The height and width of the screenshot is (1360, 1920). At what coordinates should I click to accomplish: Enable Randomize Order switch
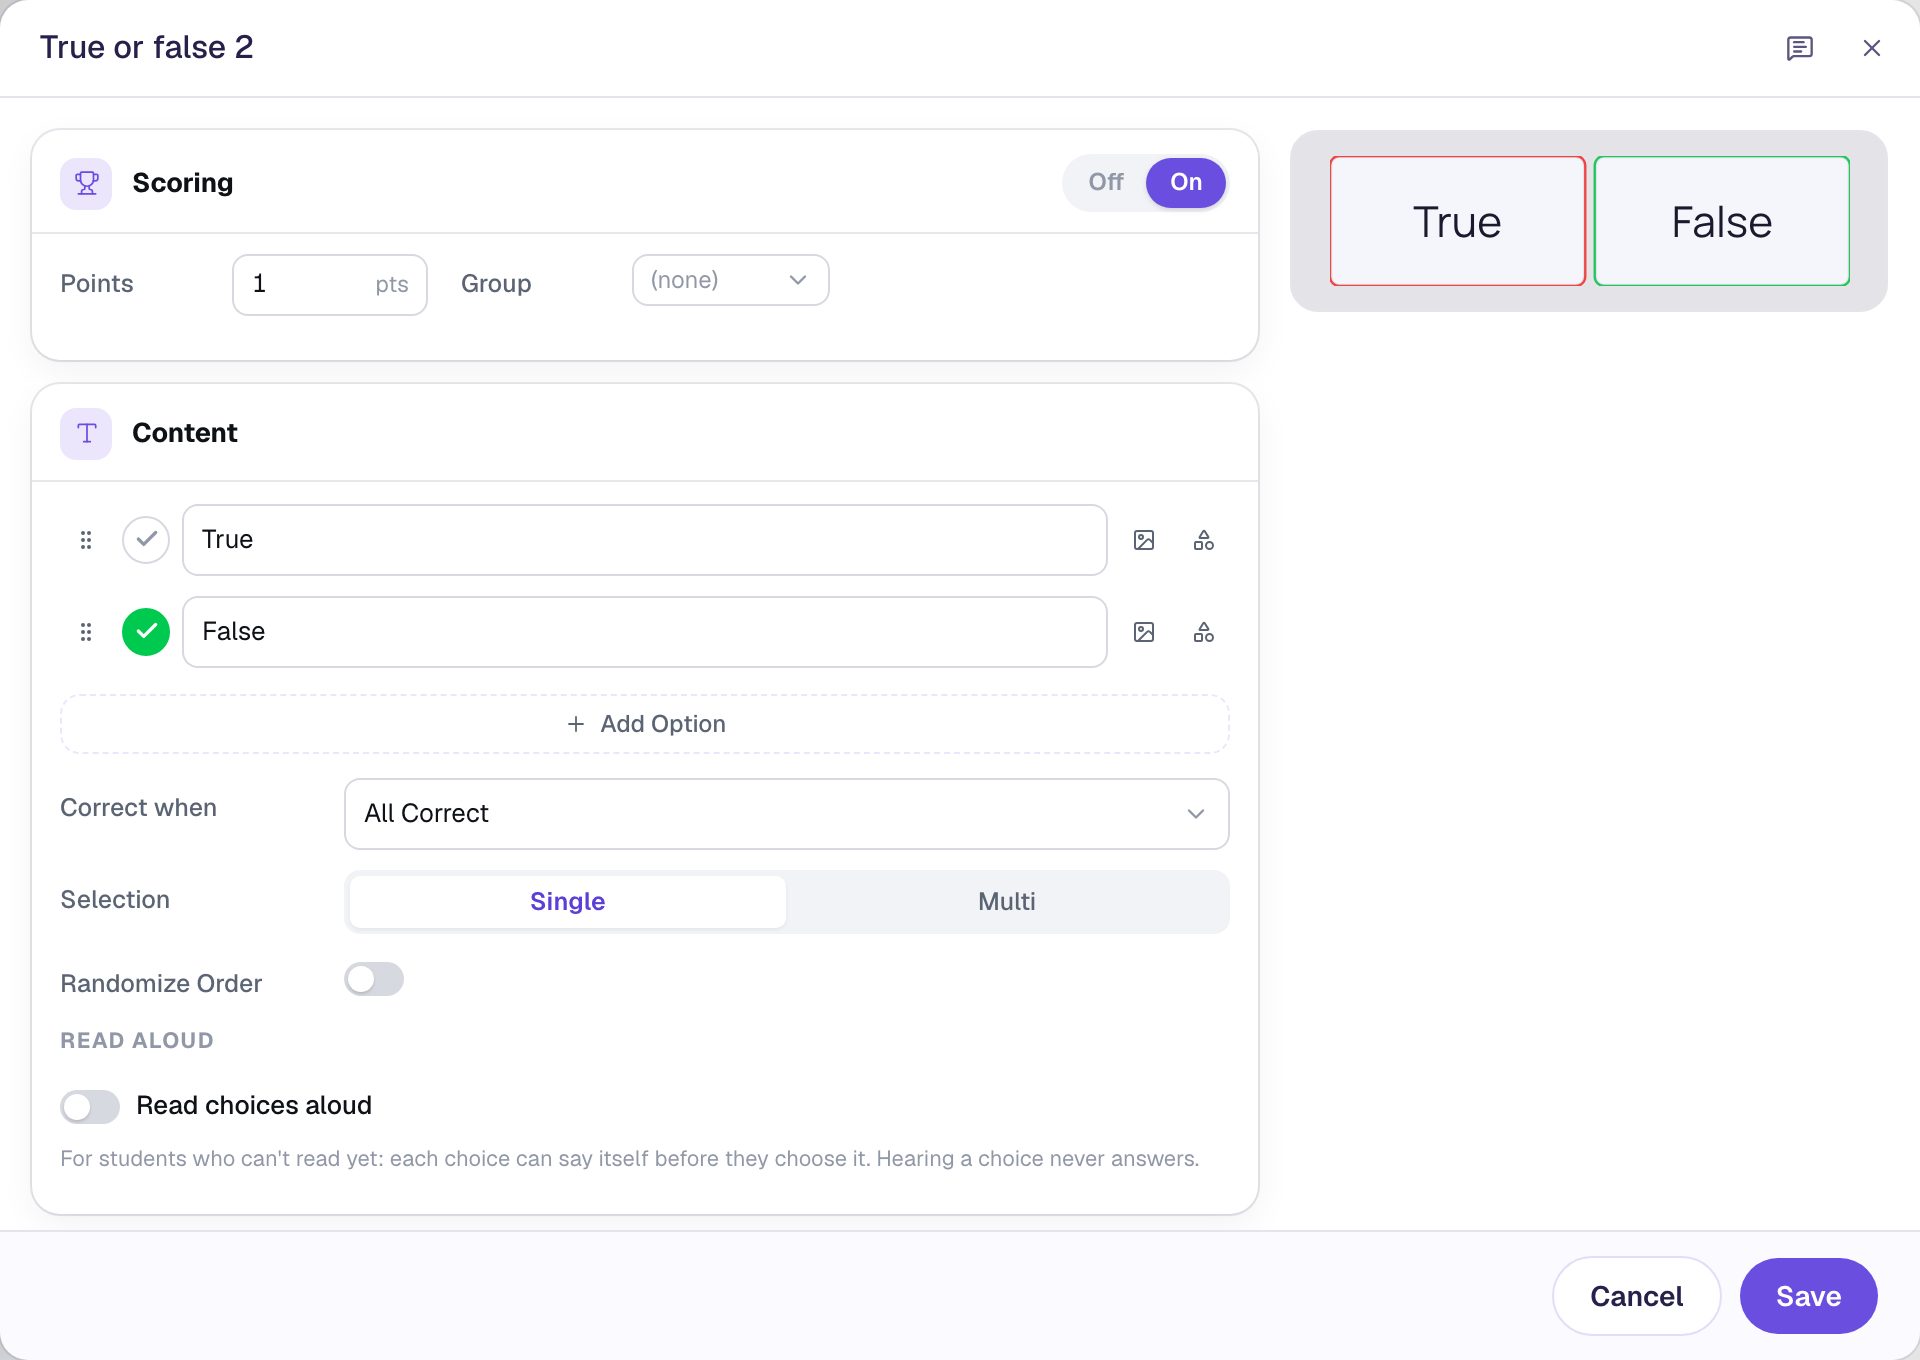(374, 979)
